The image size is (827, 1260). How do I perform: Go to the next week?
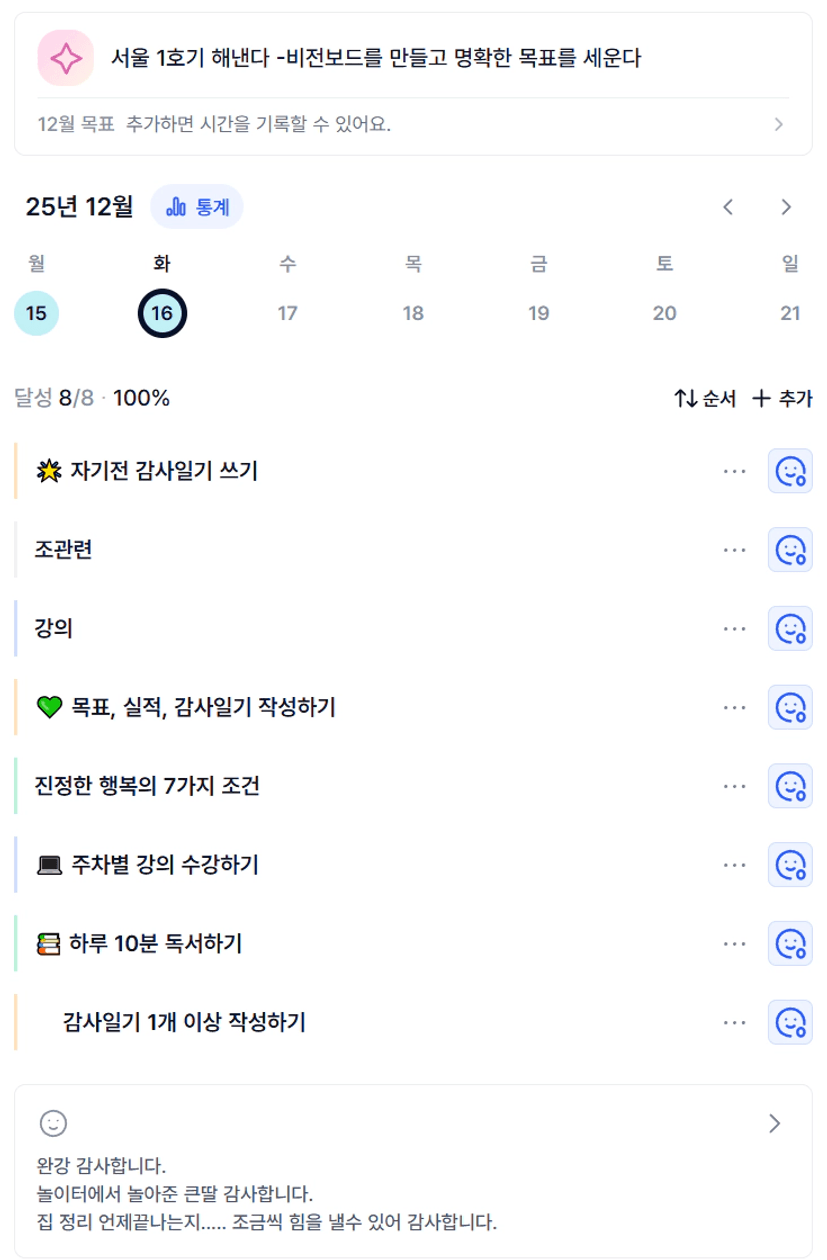786,207
